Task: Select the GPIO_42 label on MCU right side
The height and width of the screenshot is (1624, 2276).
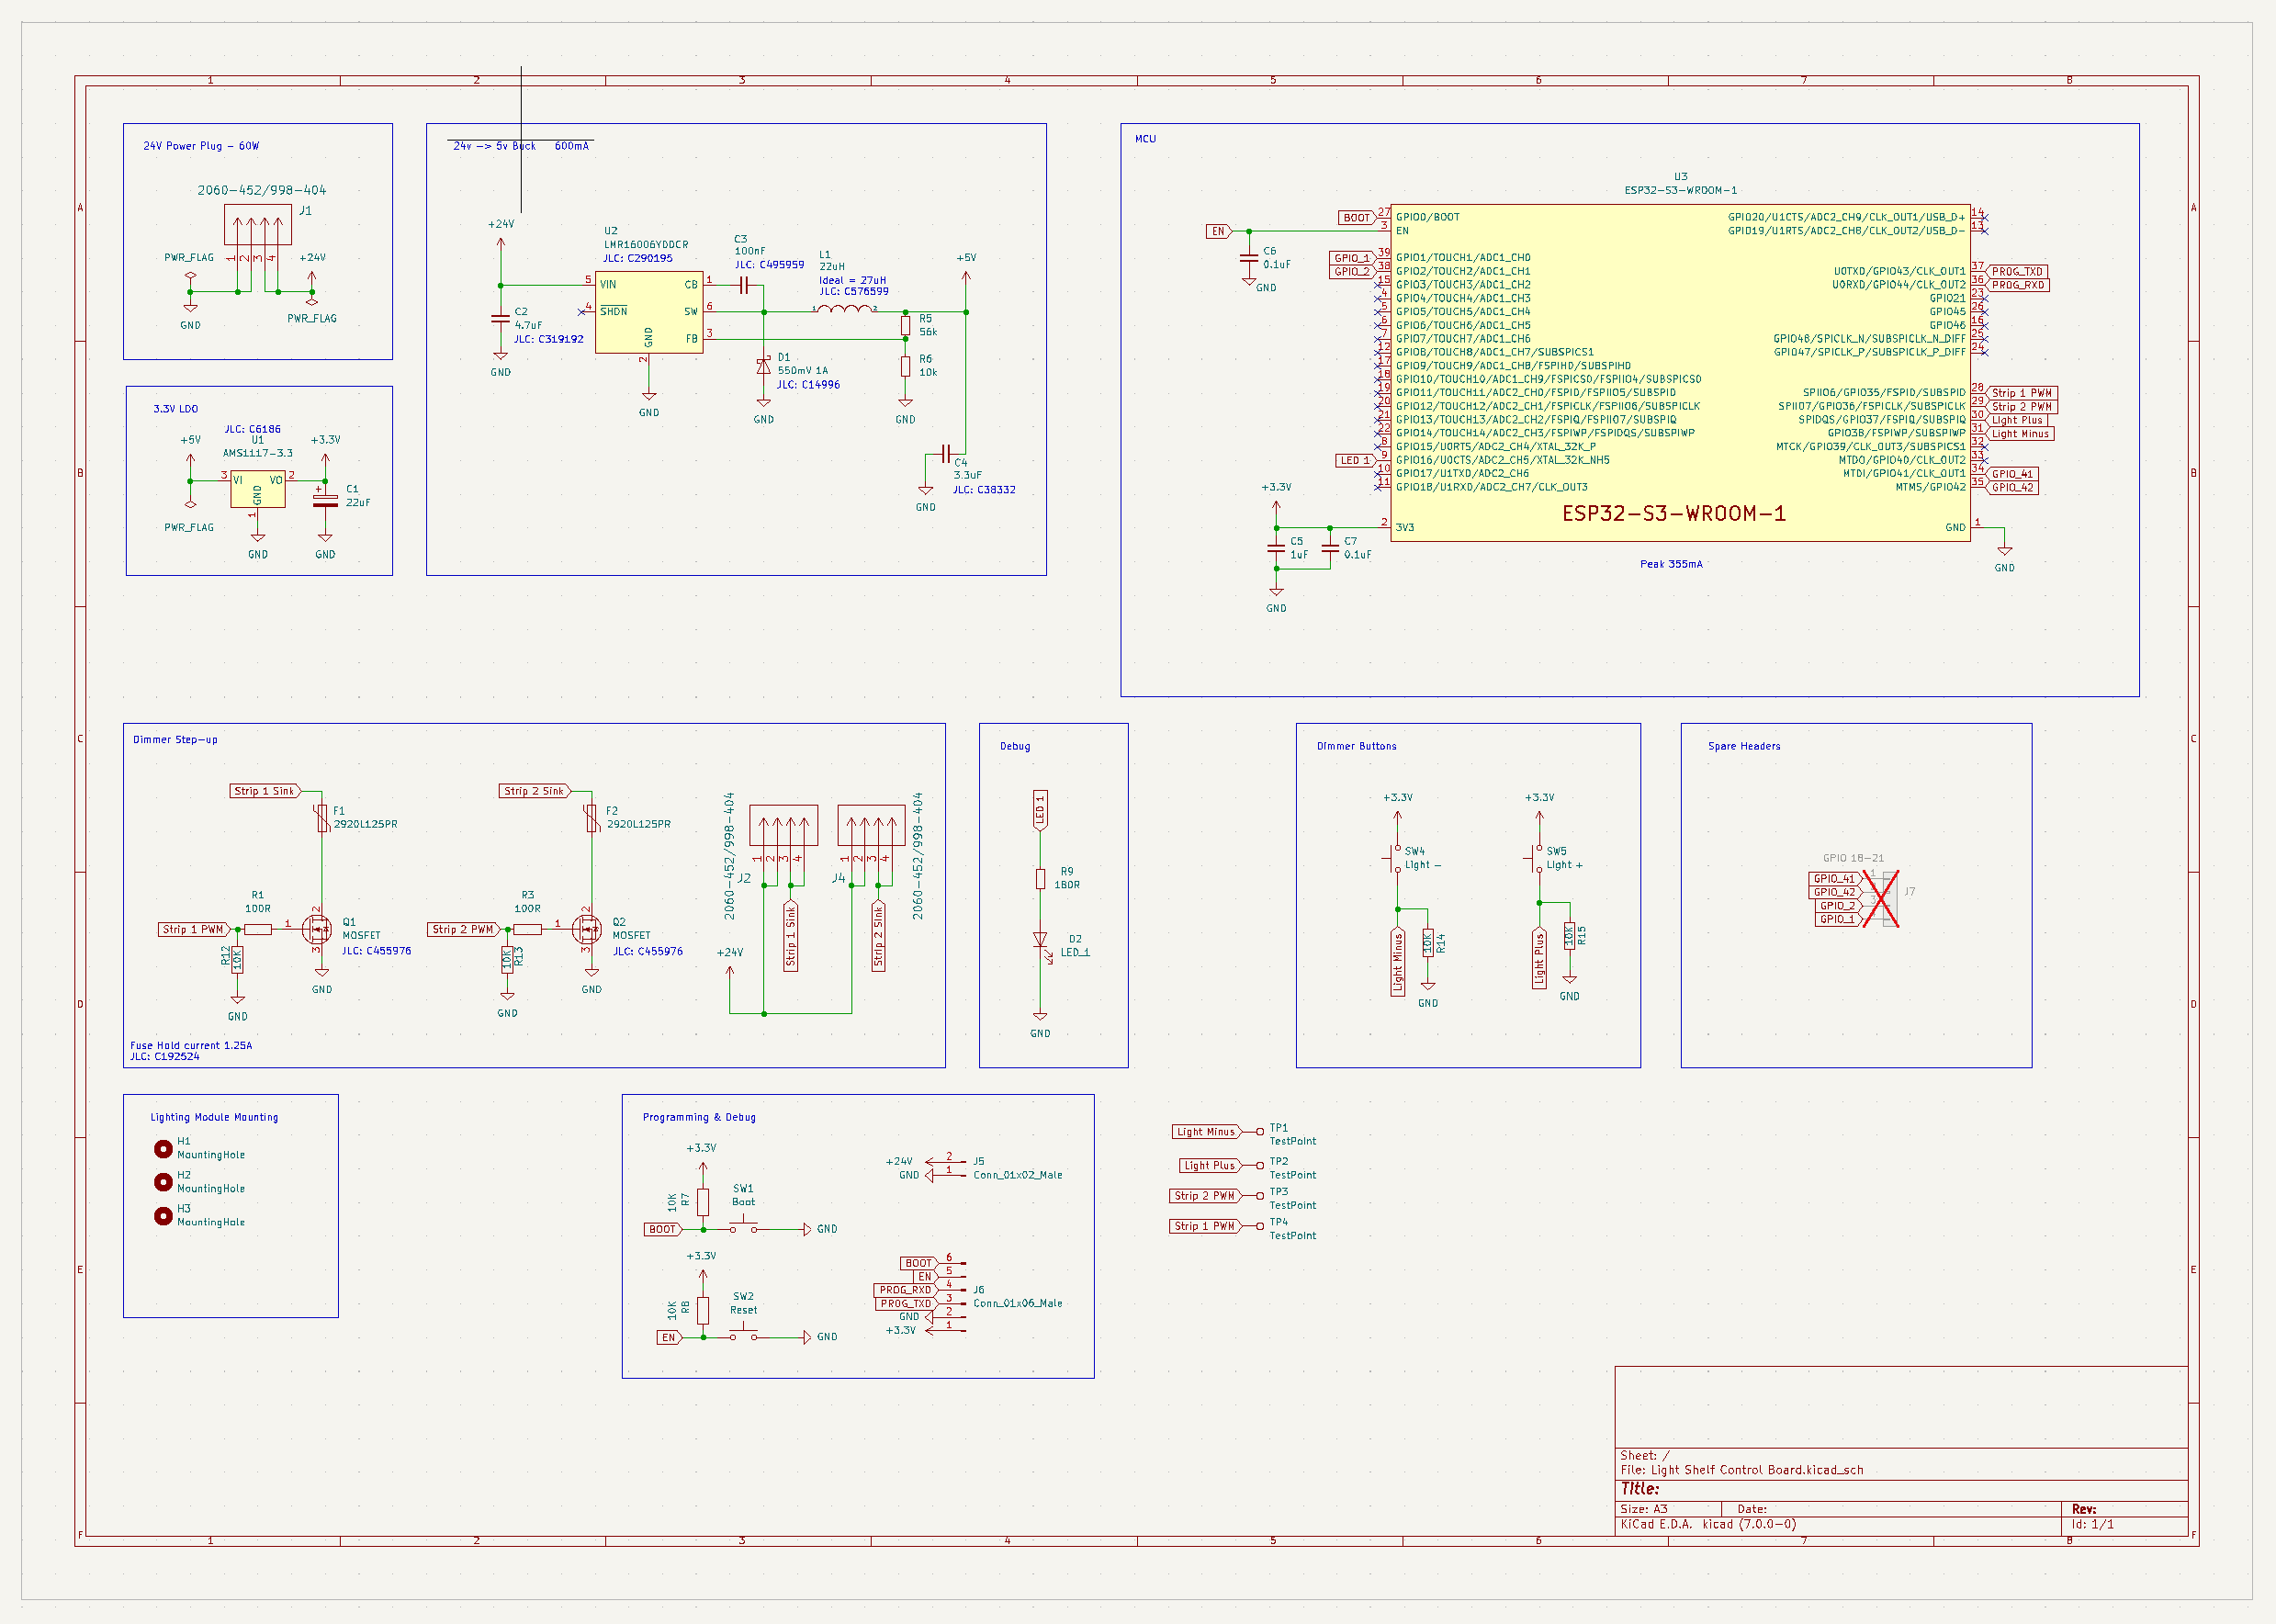Action: [x=2010, y=487]
